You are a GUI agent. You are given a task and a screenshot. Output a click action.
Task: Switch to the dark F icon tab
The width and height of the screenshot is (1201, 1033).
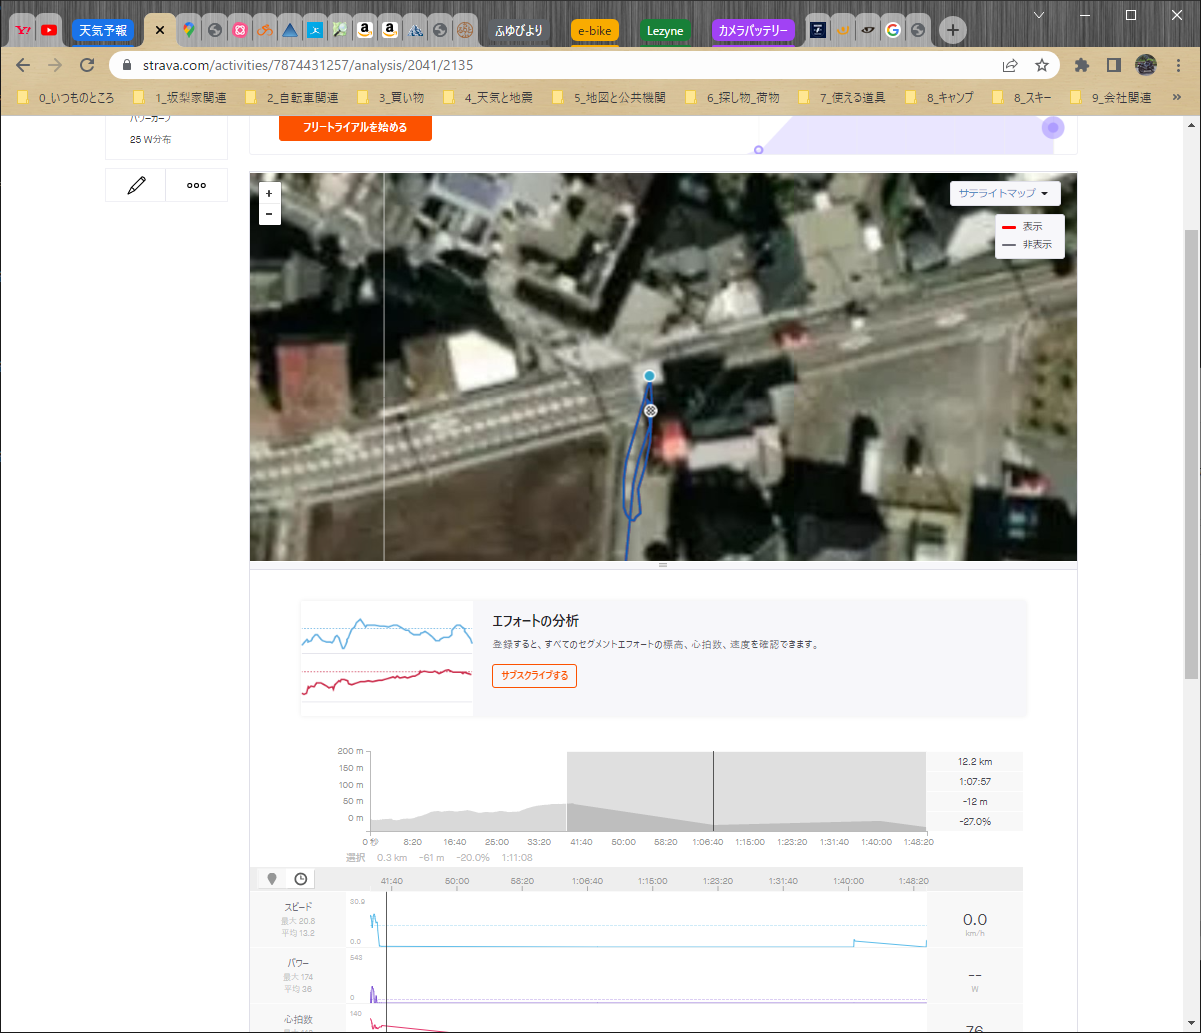[x=817, y=30]
